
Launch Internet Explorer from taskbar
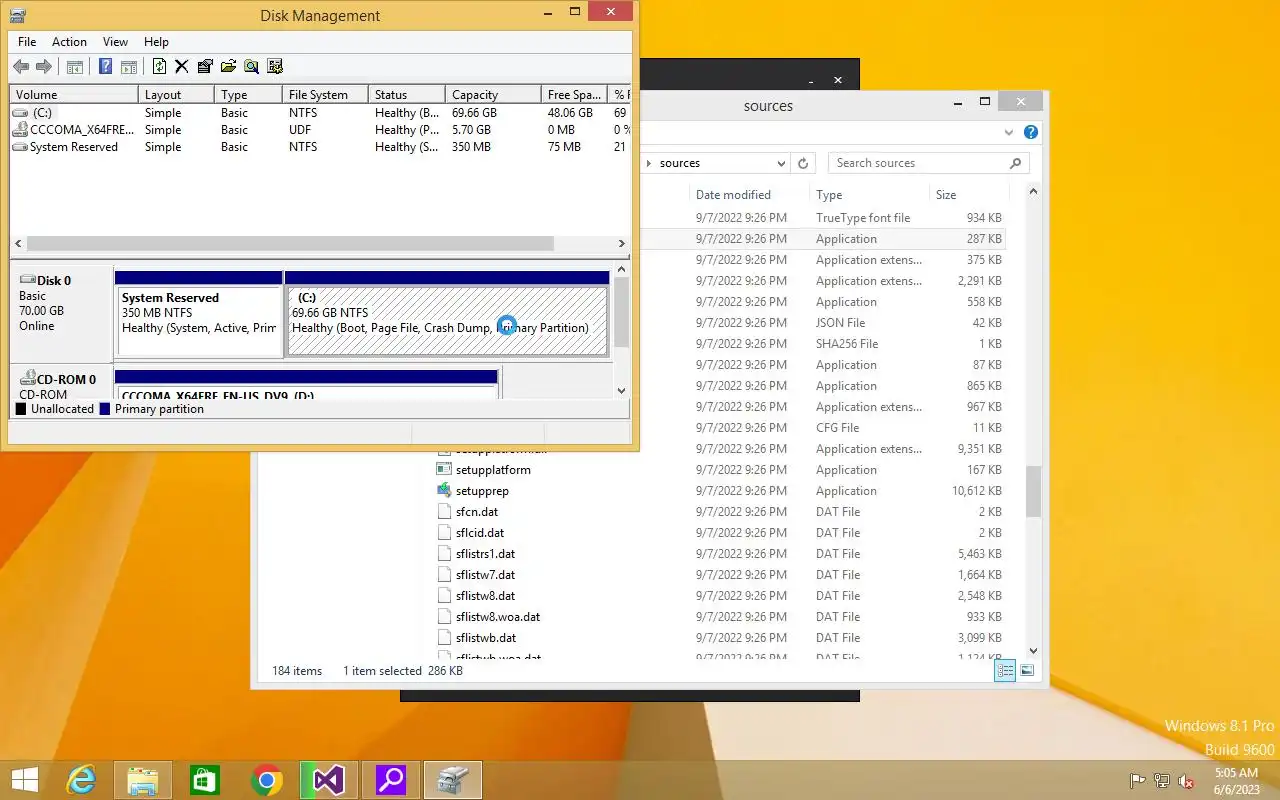click(x=81, y=780)
